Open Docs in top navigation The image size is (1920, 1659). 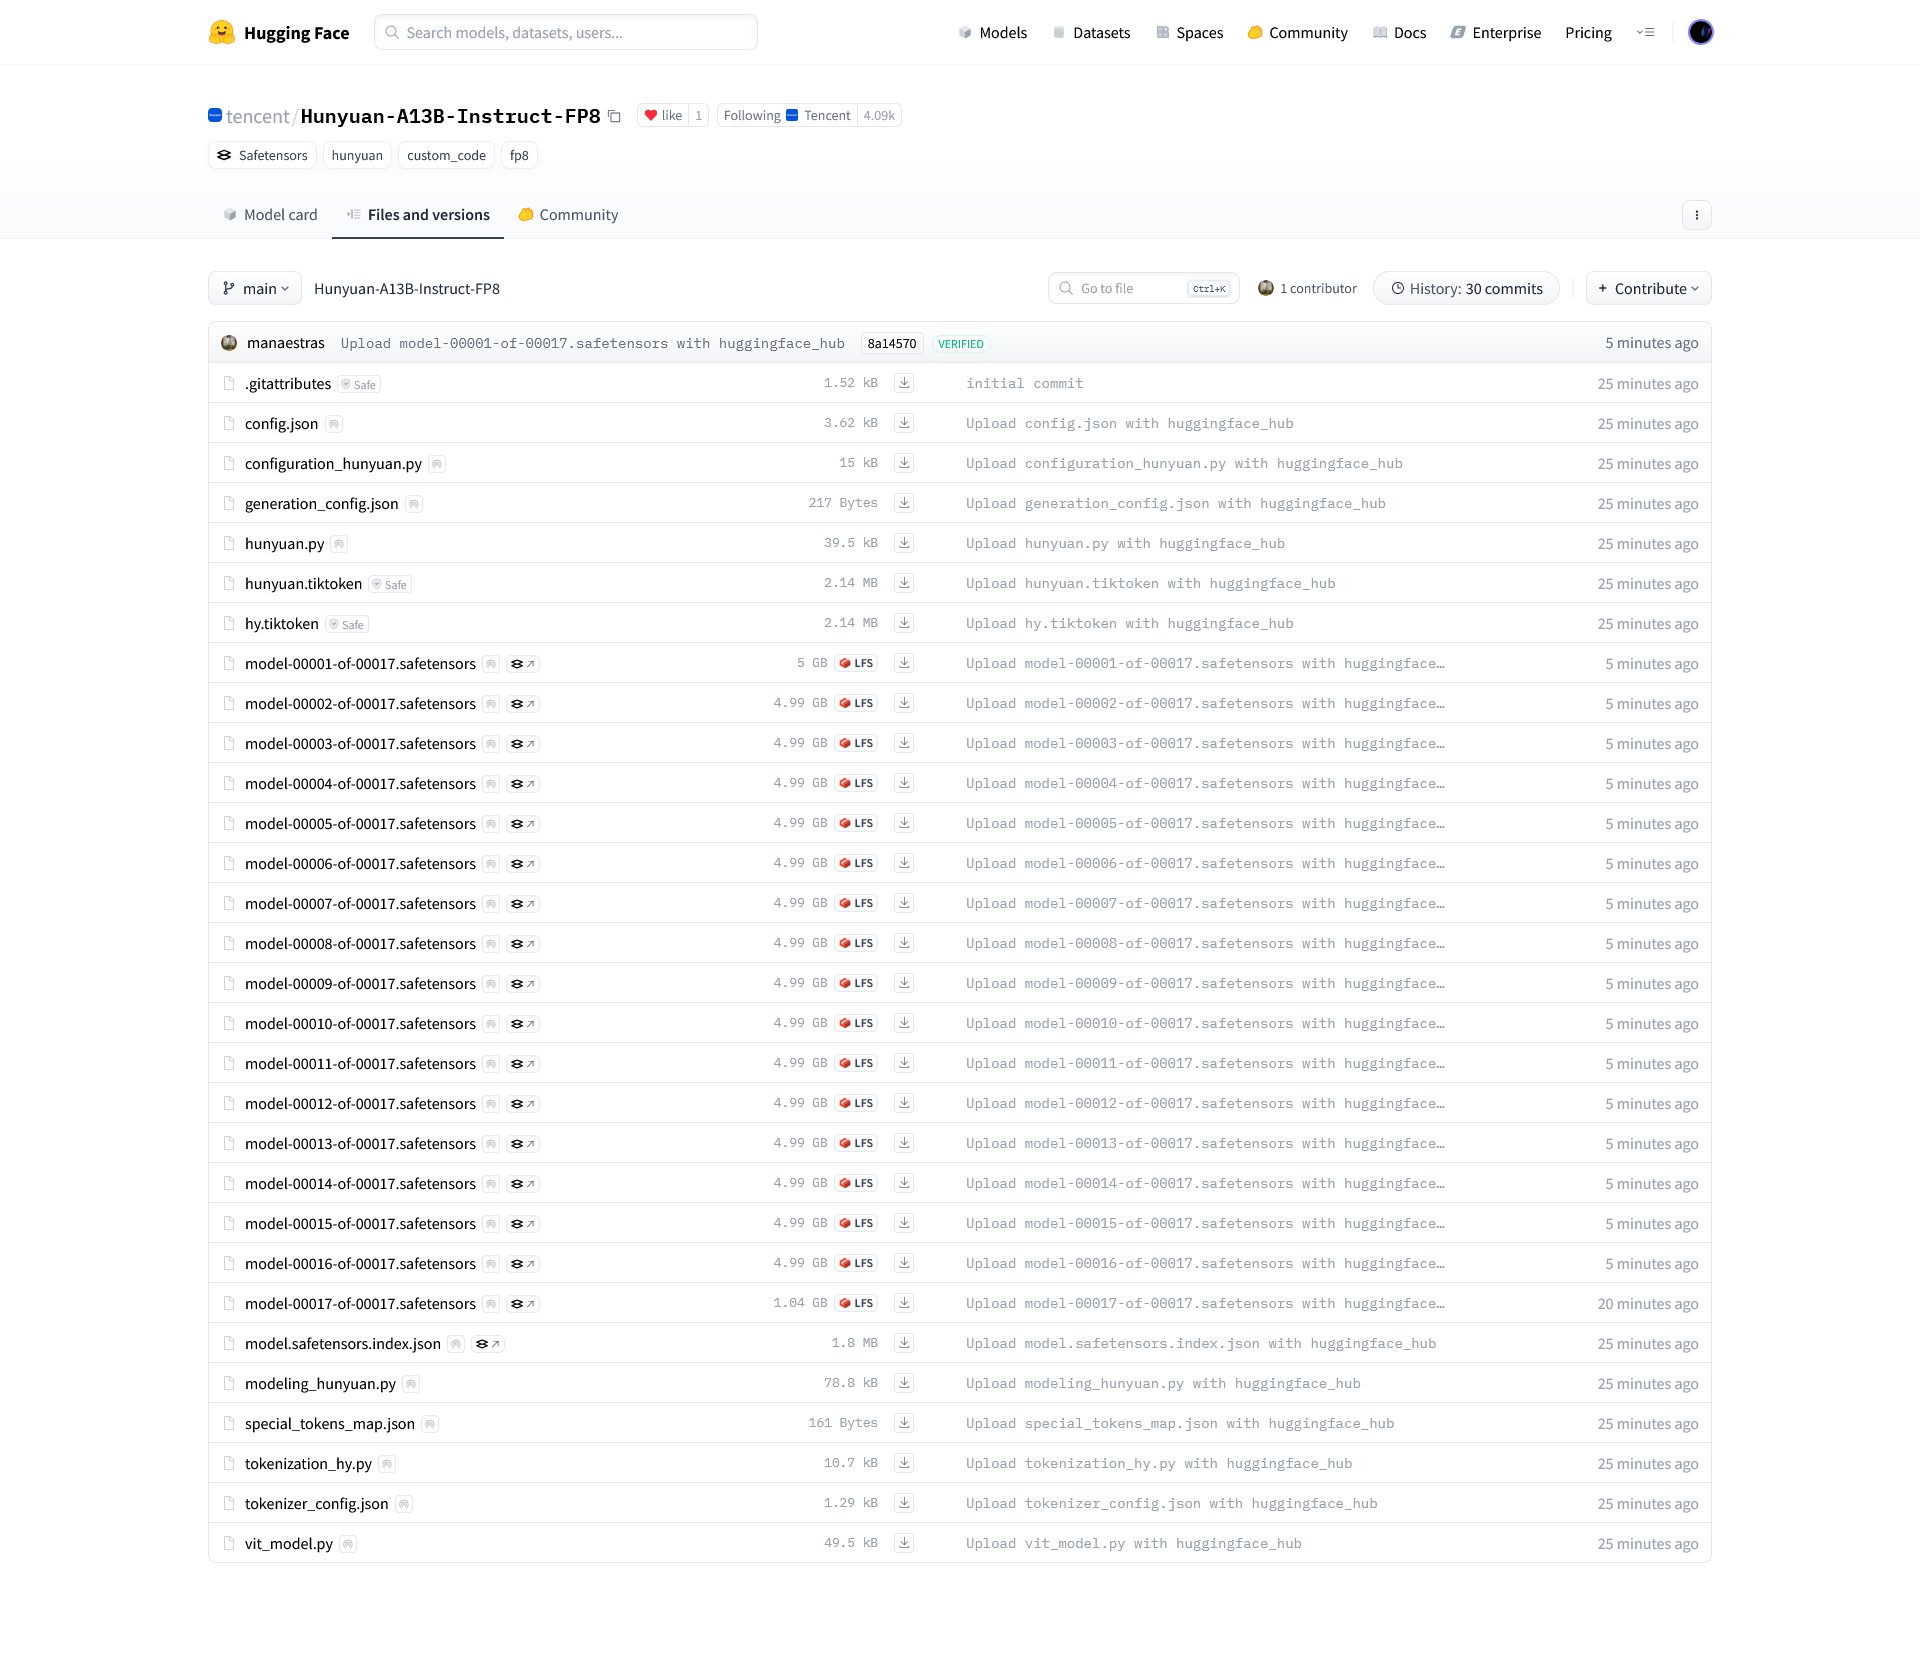(1399, 33)
